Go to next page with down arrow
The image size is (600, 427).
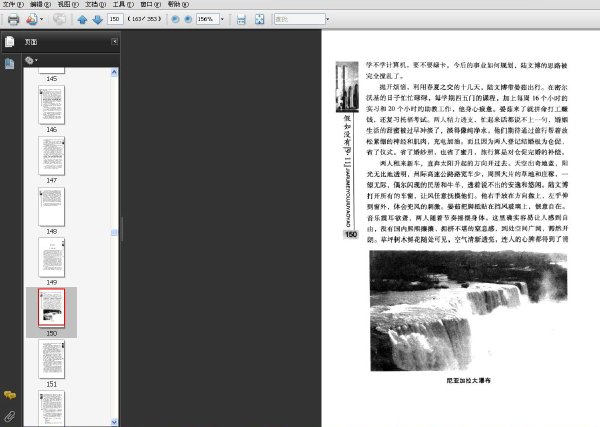click(x=98, y=19)
